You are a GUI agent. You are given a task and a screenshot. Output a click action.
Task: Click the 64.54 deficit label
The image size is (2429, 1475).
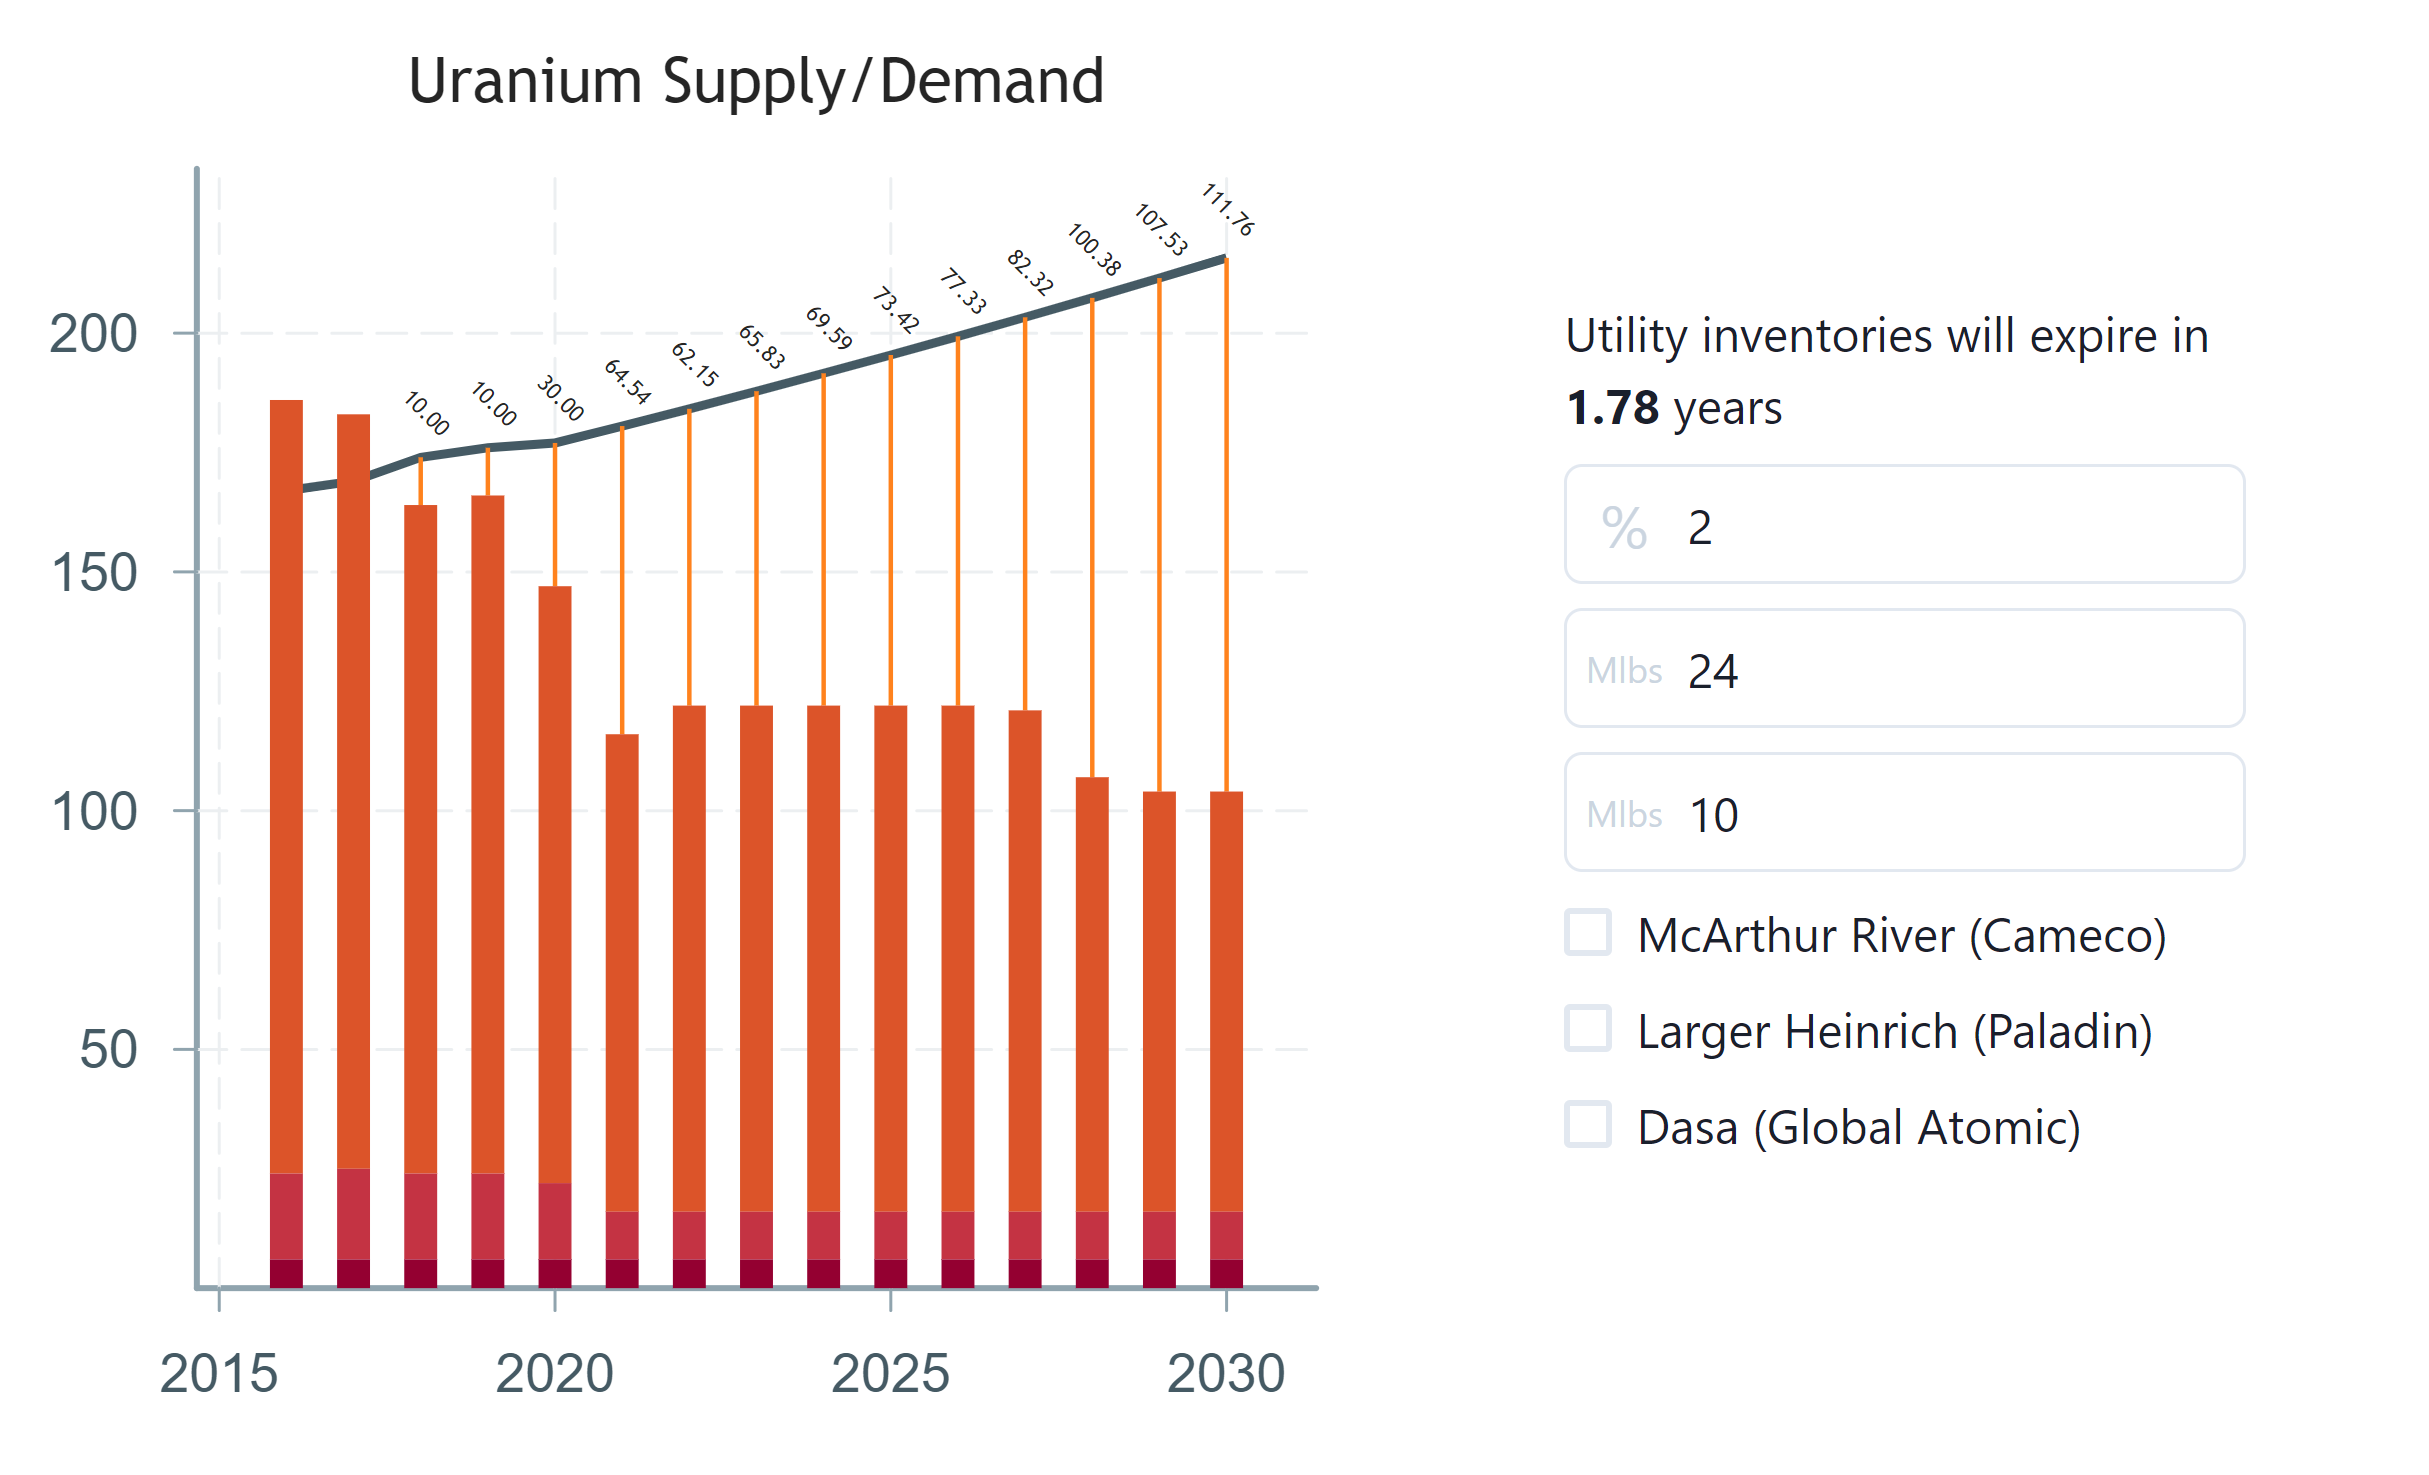pyautogui.click(x=627, y=381)
